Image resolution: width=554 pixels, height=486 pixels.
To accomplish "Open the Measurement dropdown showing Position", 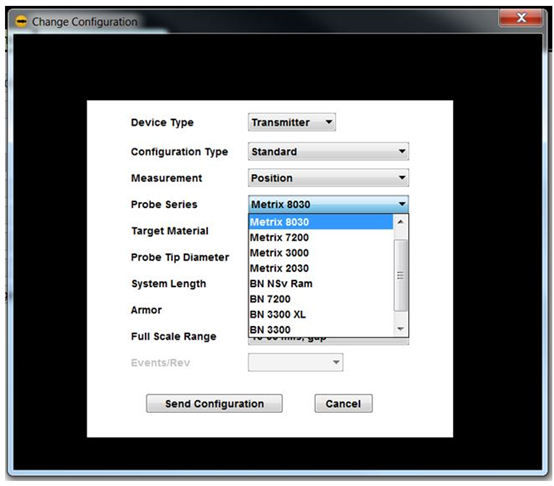I will 329,178.
